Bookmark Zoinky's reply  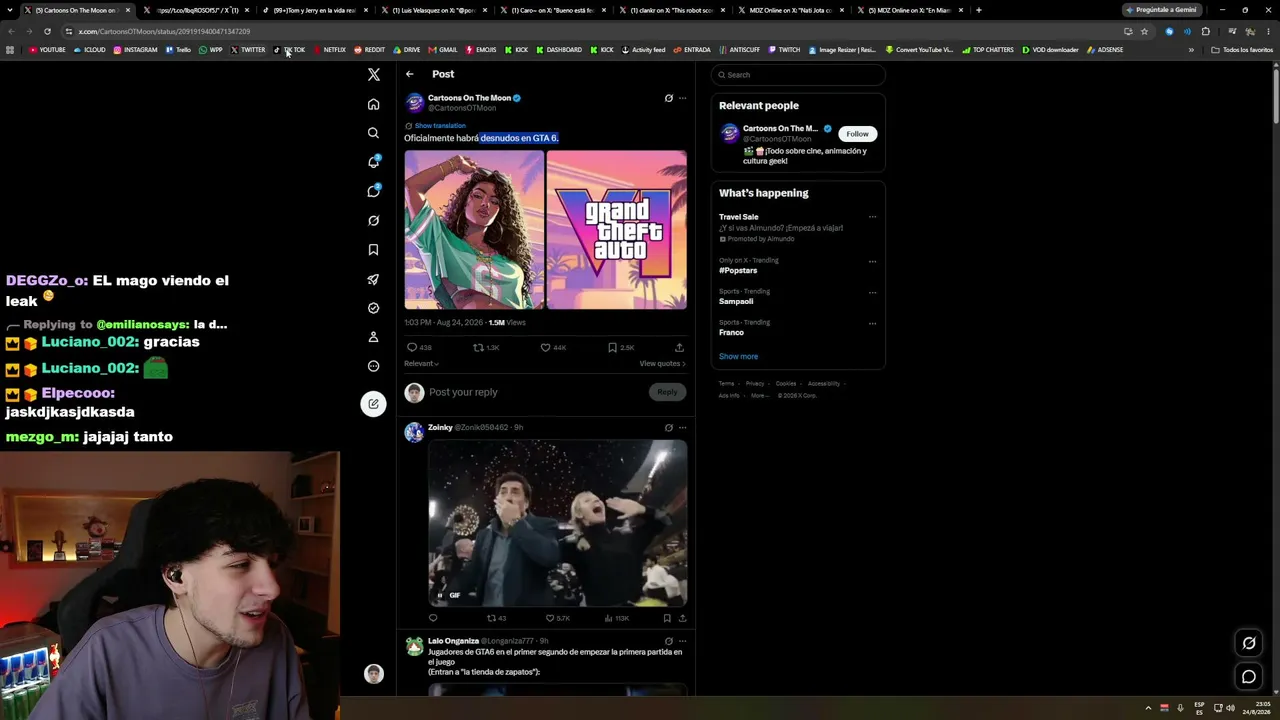coord(667,618)
